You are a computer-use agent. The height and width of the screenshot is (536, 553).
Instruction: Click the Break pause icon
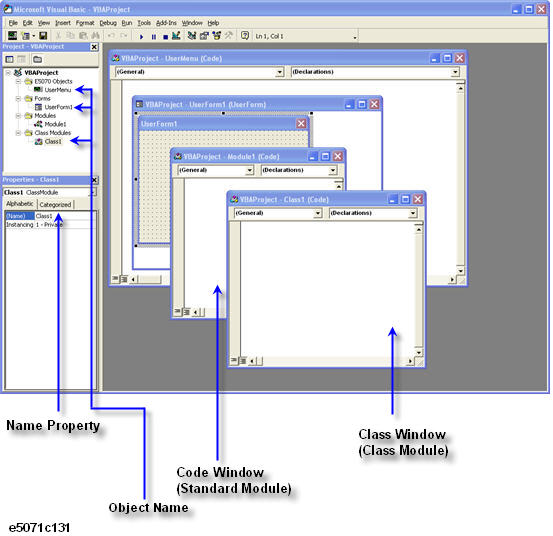(x=154, y=36)
